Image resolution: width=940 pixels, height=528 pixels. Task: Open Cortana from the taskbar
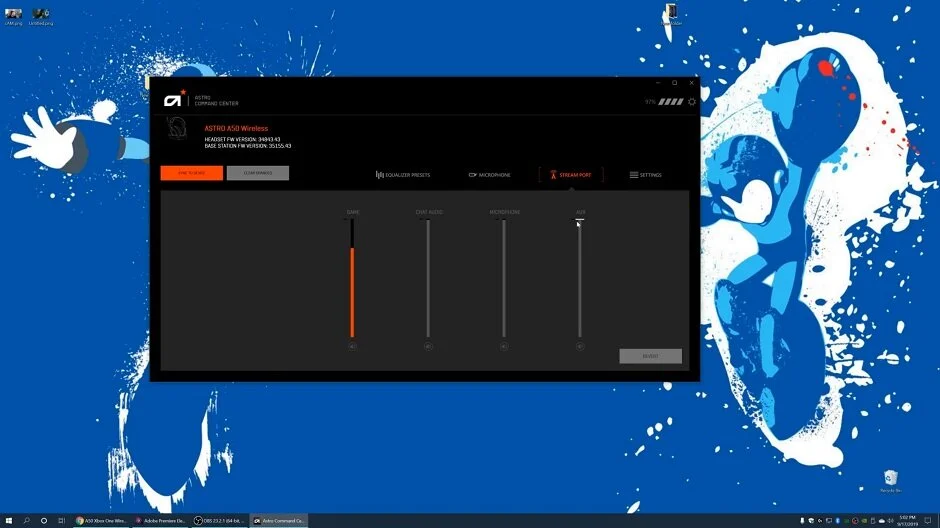click(x=44, y=521)
